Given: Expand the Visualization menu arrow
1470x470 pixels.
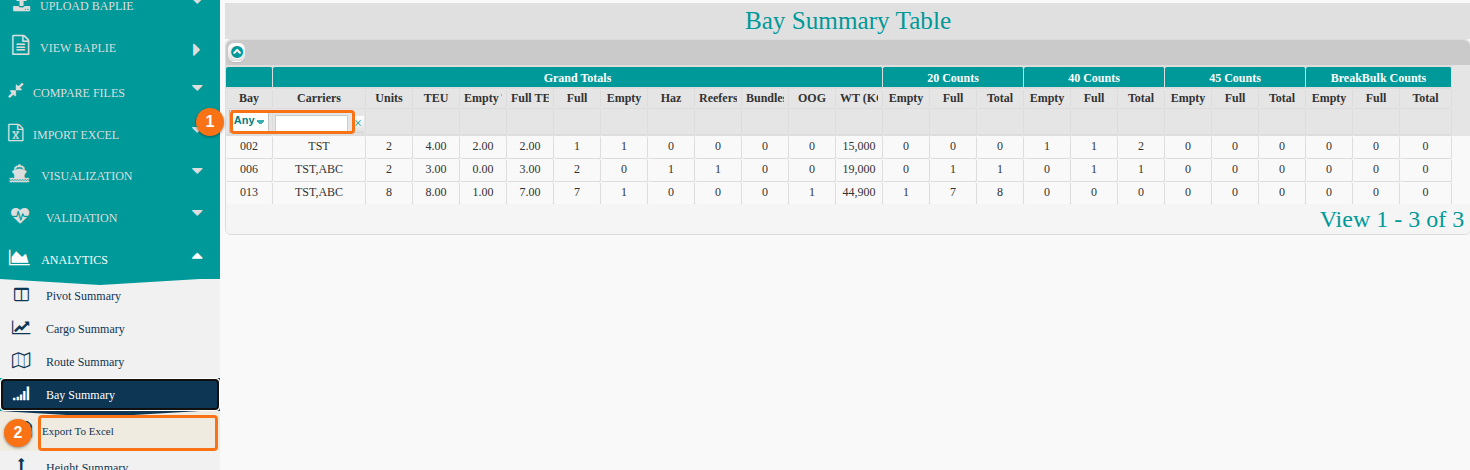Looking at the screenshot, I should pyautogui.click(x=197, y=170).
